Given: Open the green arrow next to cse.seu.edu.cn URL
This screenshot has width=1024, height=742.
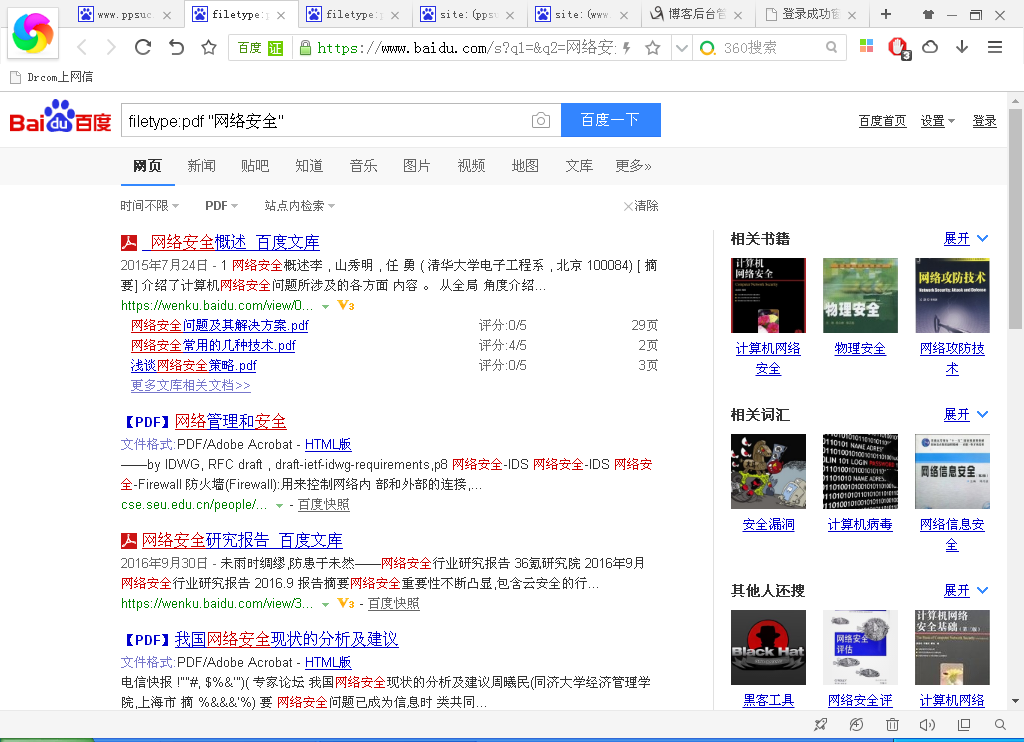Looking at the screenshot, I should (x=280, y=506).
